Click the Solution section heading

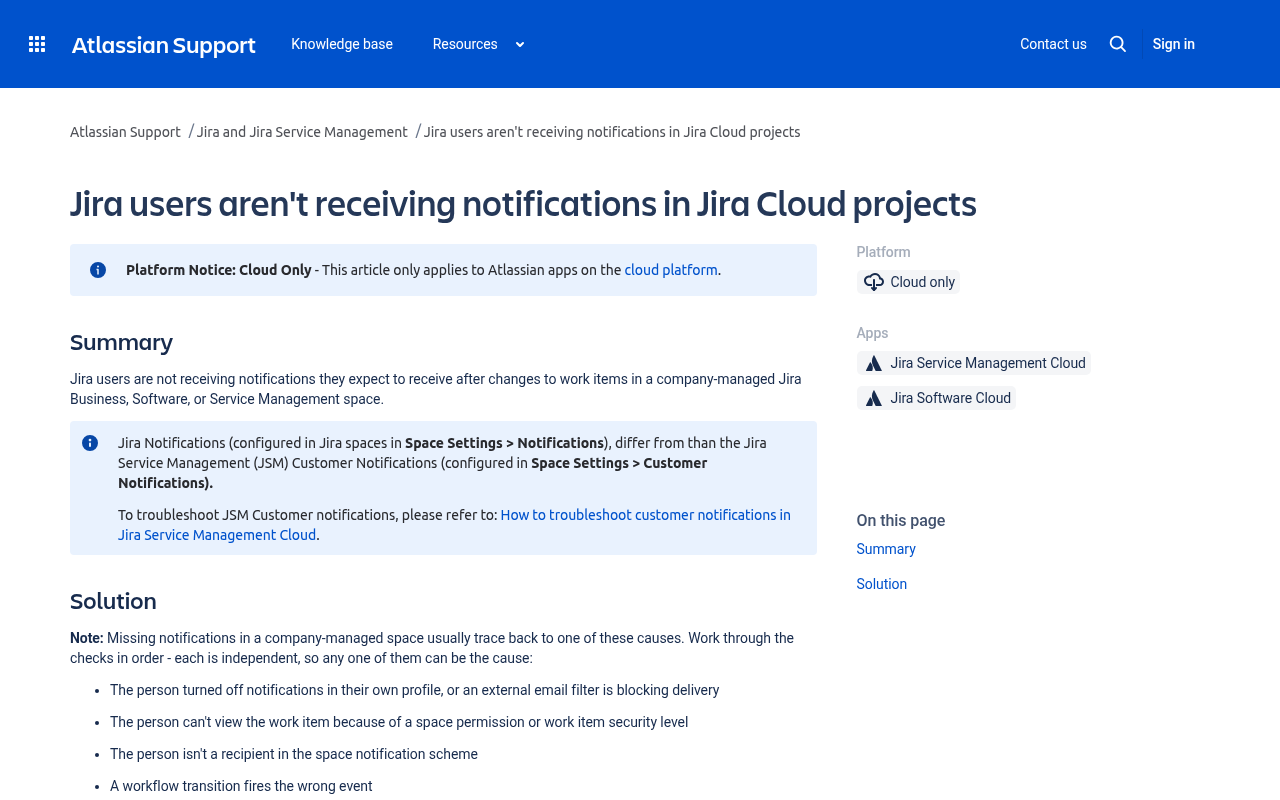[x=113, y=601]
